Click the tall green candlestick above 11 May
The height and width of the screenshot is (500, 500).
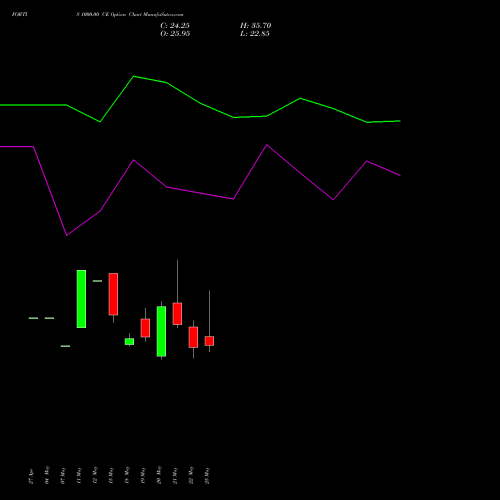[x=81, y=299]
